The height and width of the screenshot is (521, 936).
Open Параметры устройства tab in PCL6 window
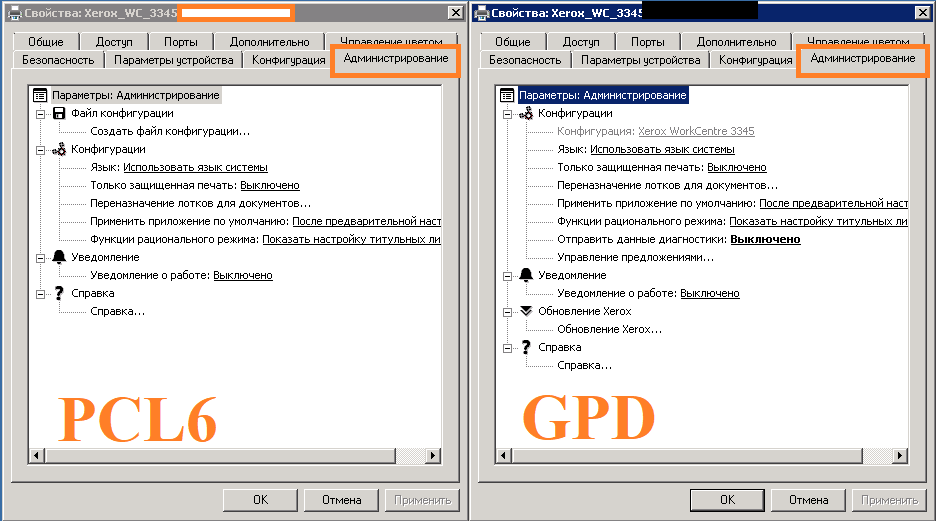click(x=174, y=60)
